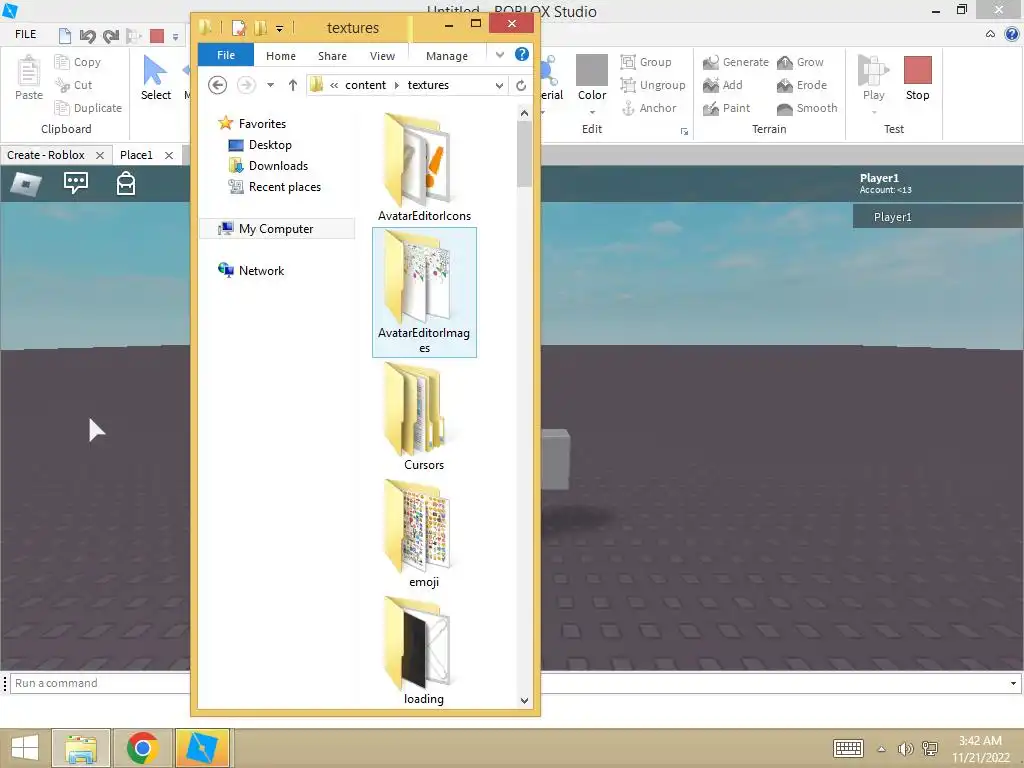
Task: Click Group in the Edit section
Action: tap(646, 62)
